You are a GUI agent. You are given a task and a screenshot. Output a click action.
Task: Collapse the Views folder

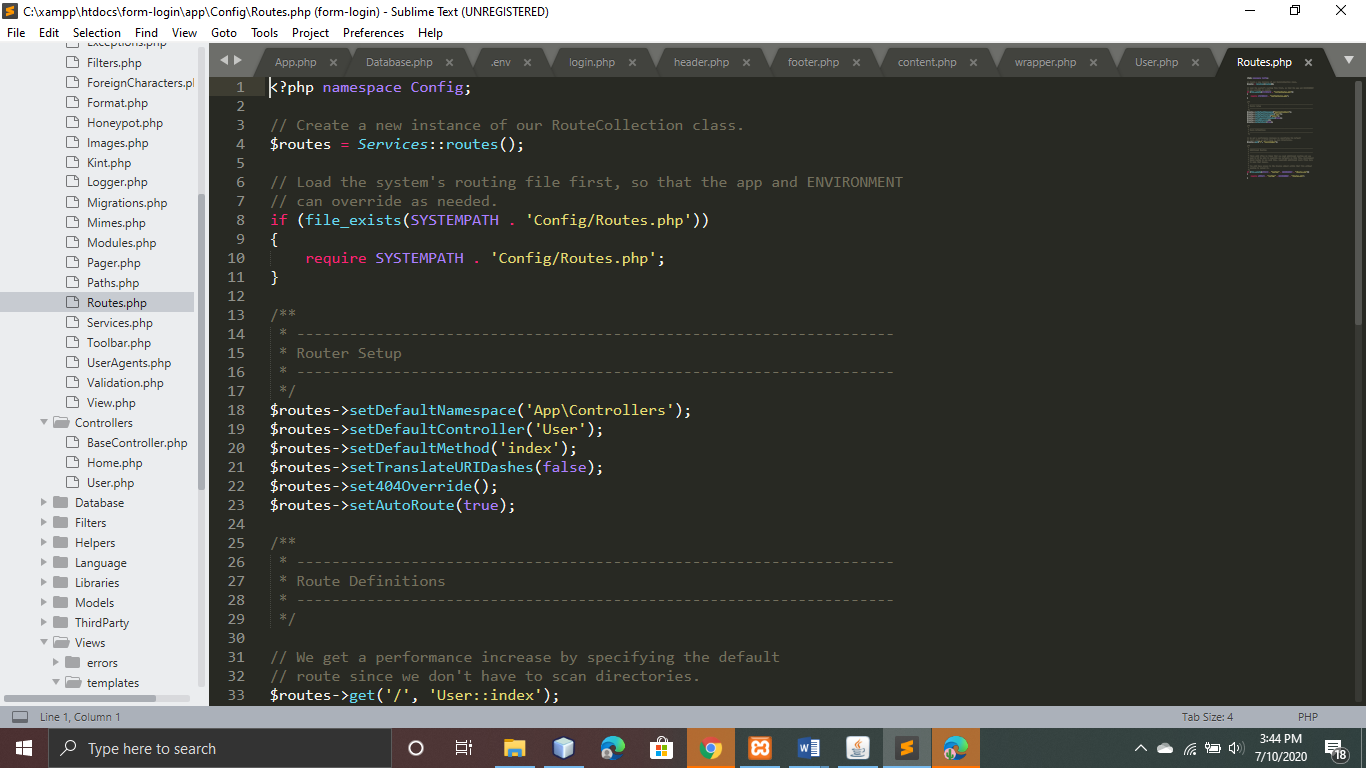pyautogui.click(x=44, y=643)
